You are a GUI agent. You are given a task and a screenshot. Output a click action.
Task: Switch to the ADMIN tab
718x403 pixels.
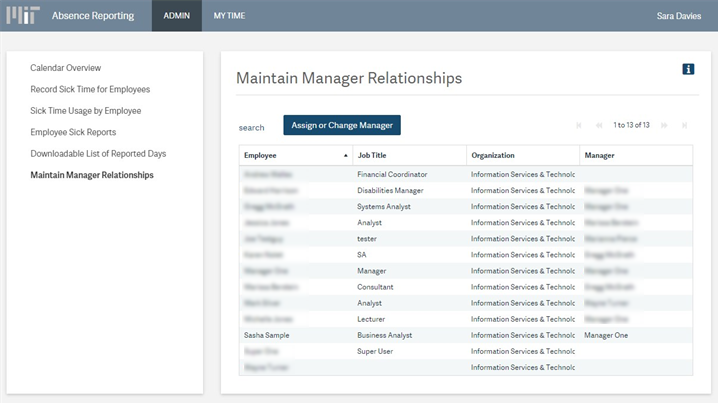click(177, 16)
